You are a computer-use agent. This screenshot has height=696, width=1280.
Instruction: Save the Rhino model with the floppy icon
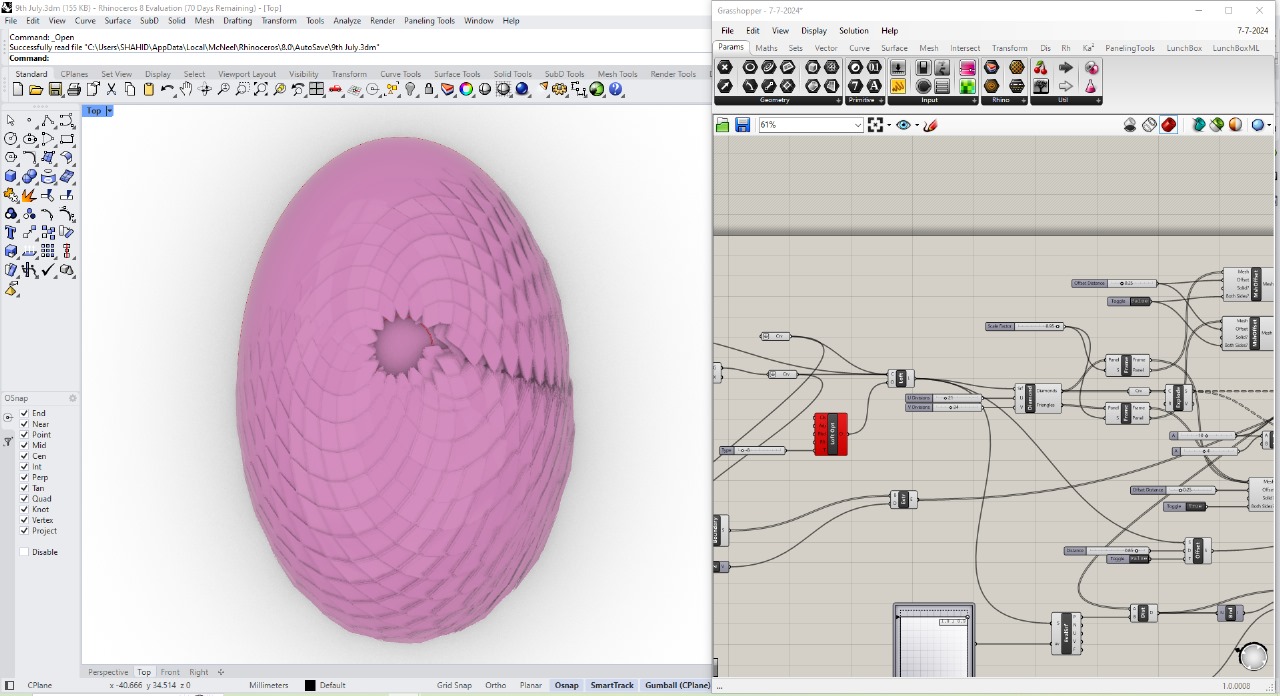[55, 90]
